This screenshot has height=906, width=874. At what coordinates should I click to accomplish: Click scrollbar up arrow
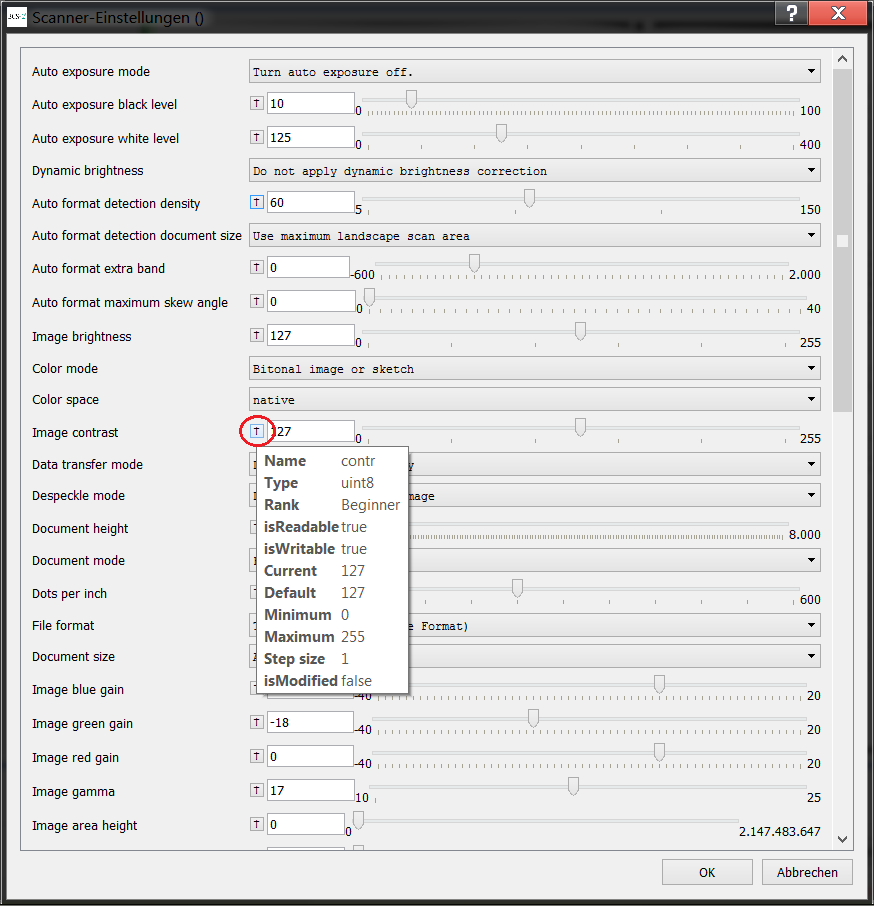coord(842,59)
